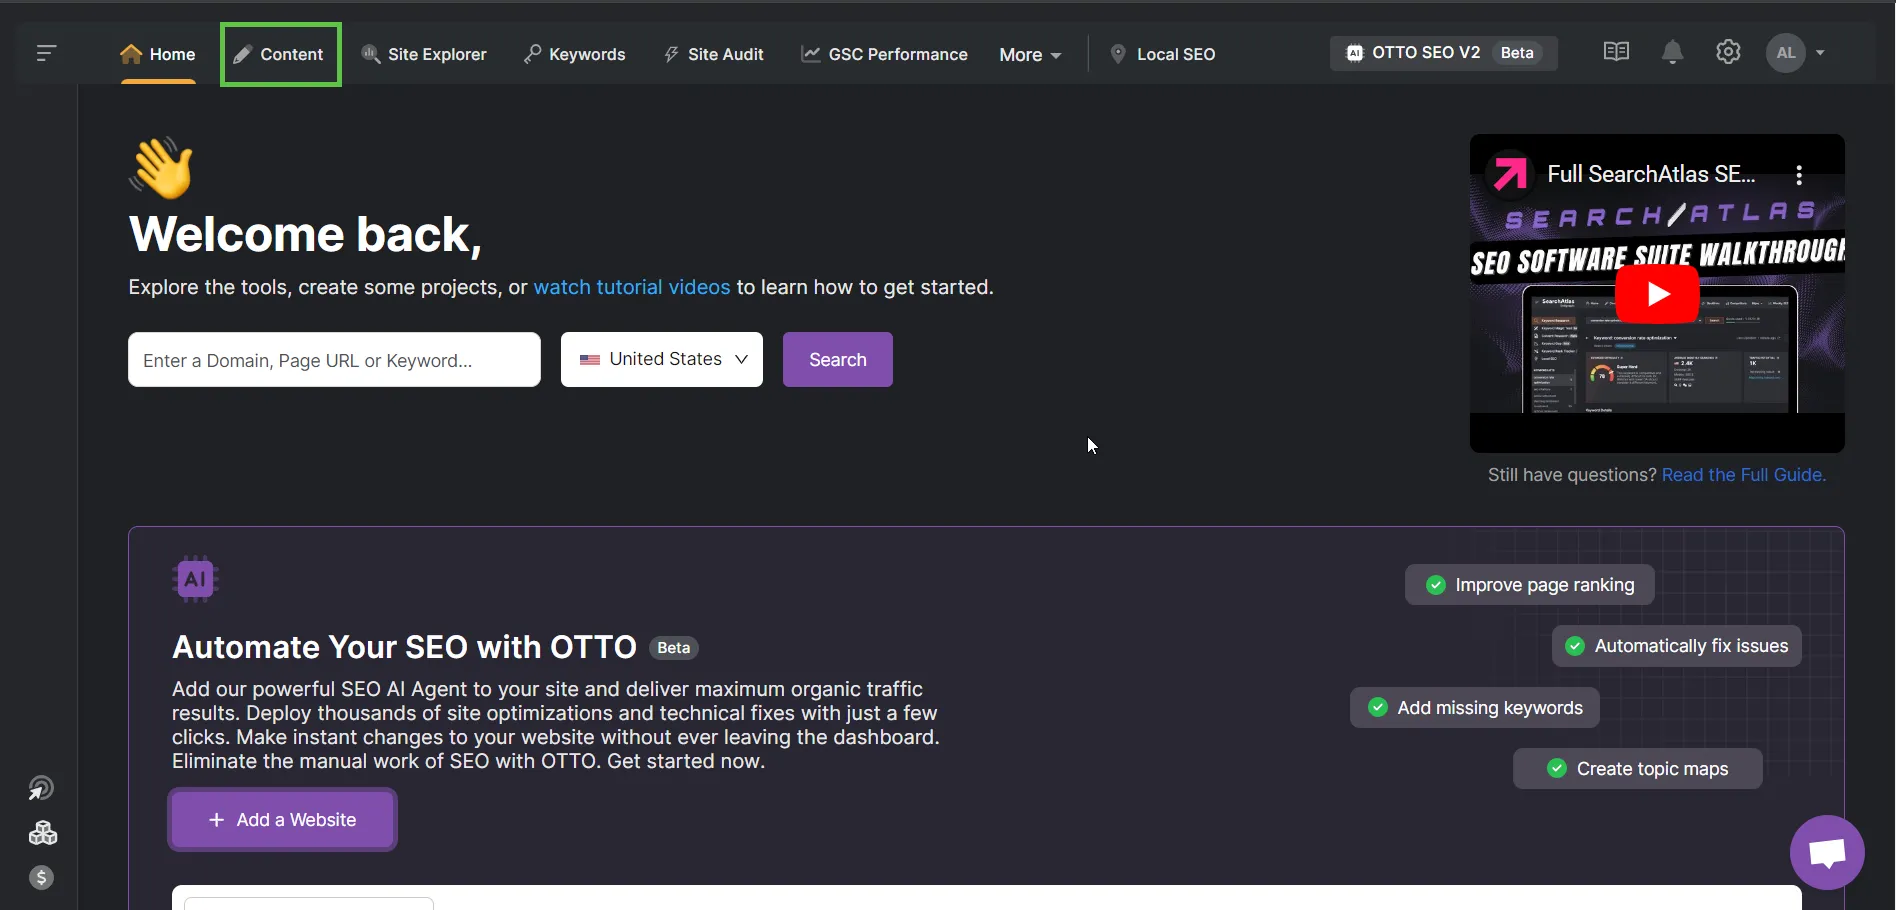This screenshot has width=1896, height=910.
Task: Click the dollar sign sidebar icon
Action: [41, 878]
